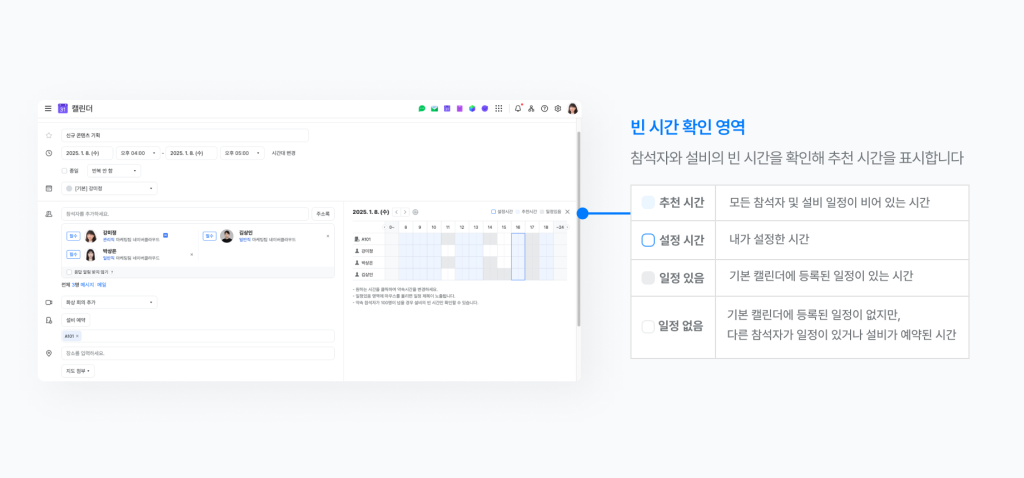
Task: Click the event title field 신규 콘텐츠 기획
Action: [x=185, y=136]
